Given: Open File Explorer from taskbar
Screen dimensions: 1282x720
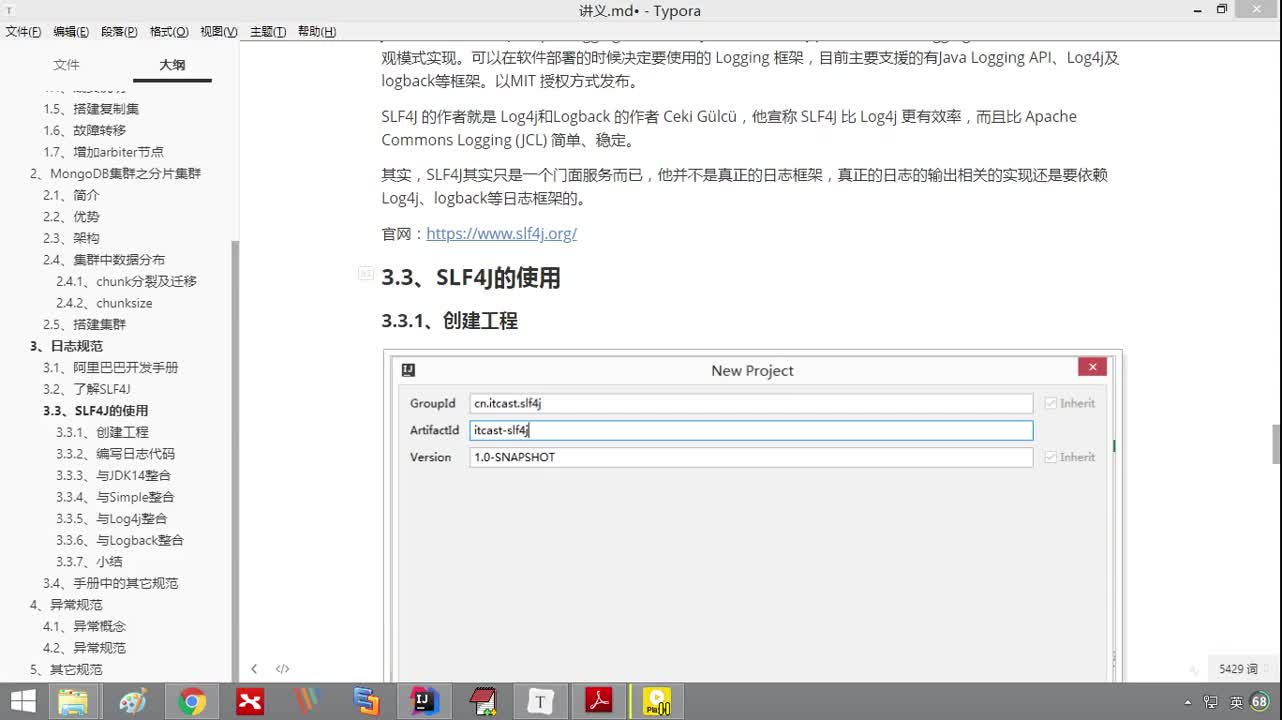Looking at the screenshot, I should (x=73, y=701).
